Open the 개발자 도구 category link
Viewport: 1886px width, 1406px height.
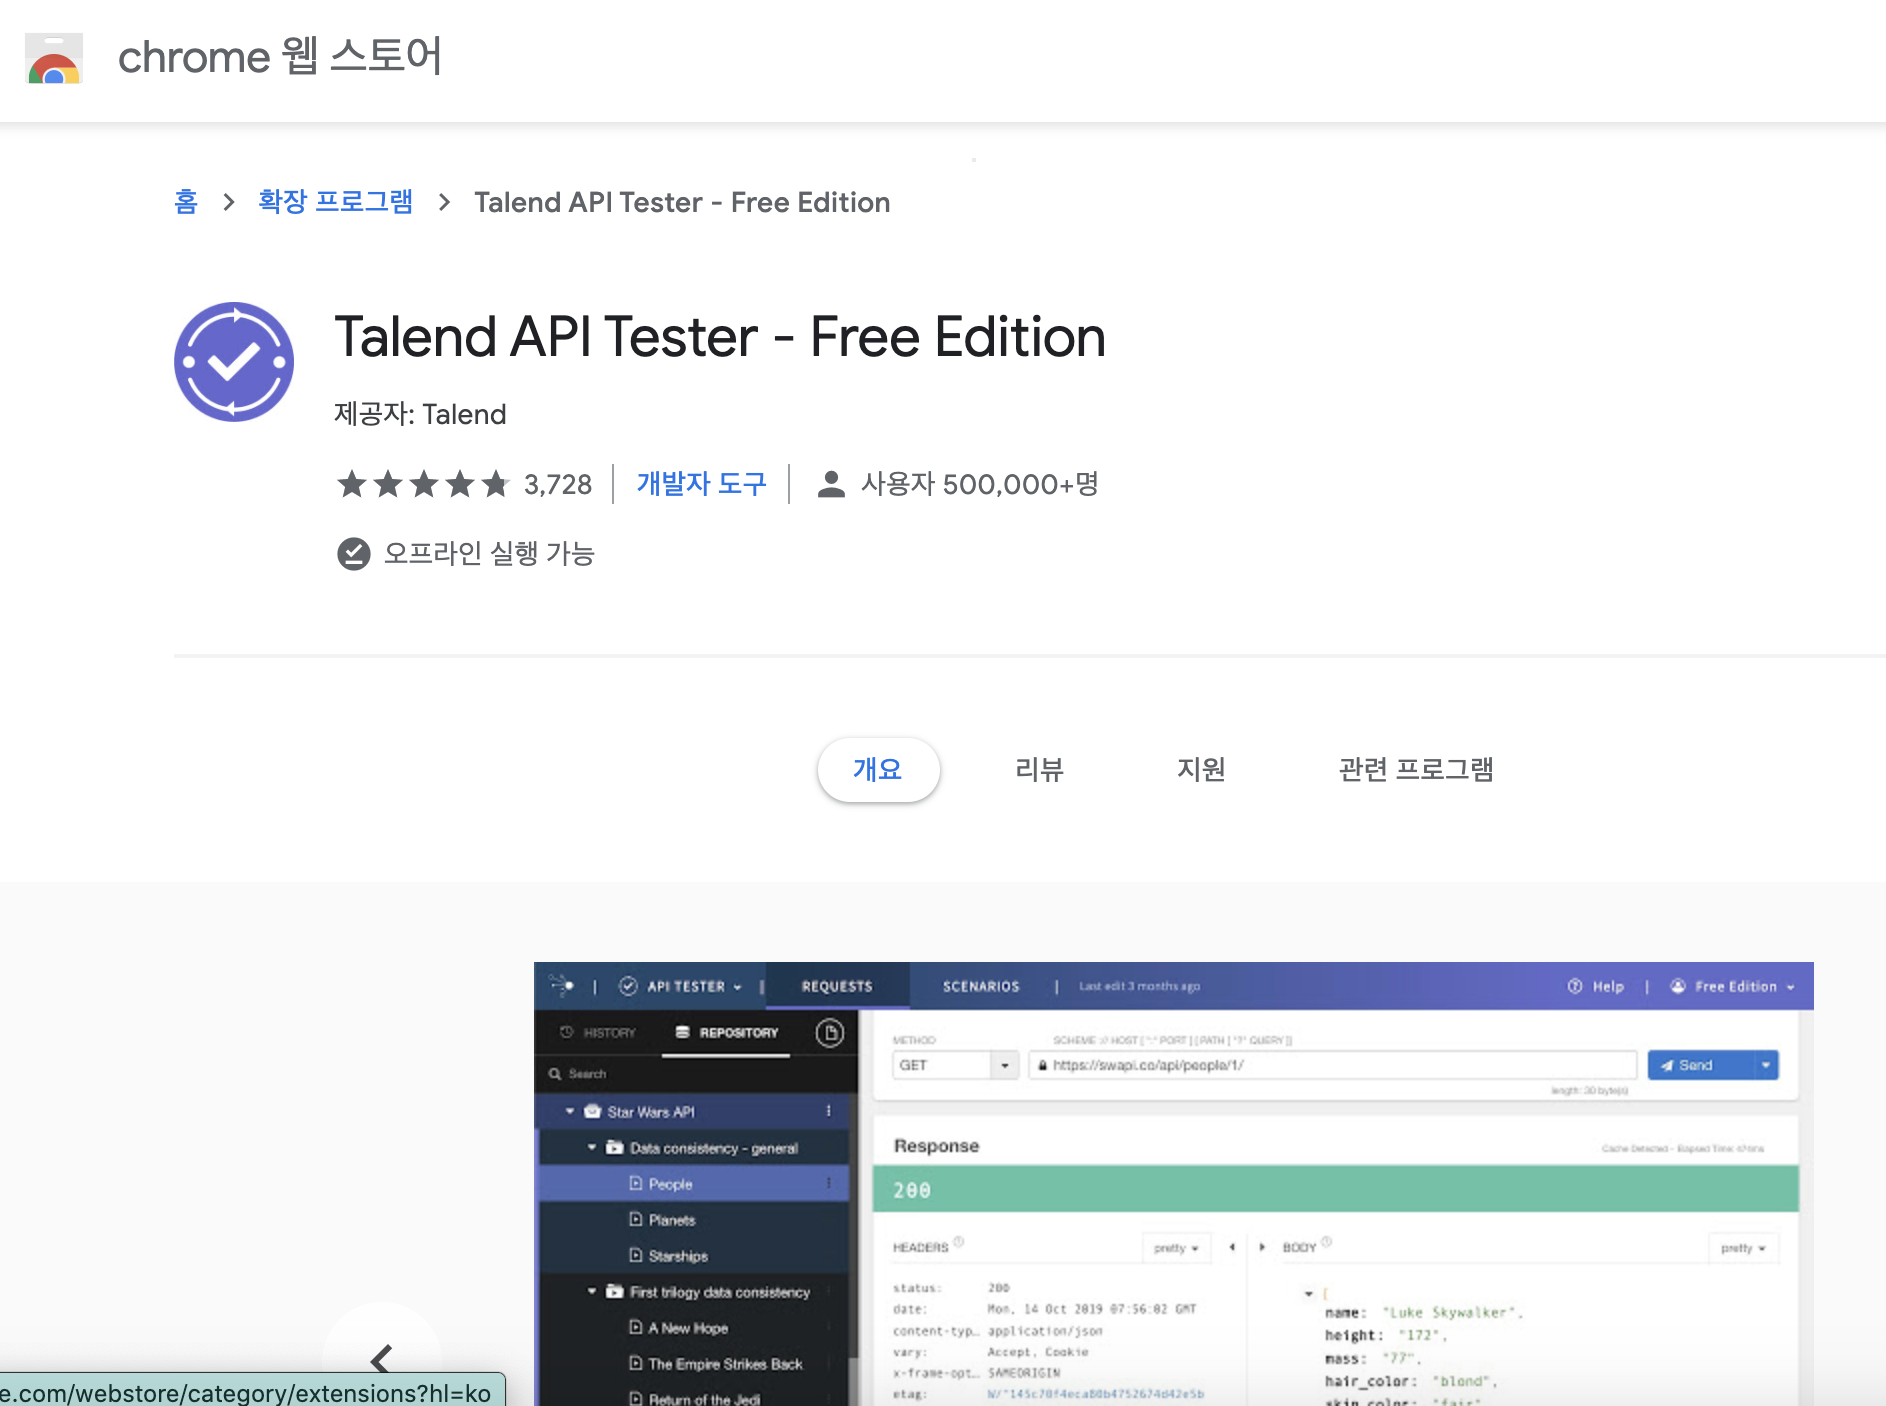pos(702,484)
